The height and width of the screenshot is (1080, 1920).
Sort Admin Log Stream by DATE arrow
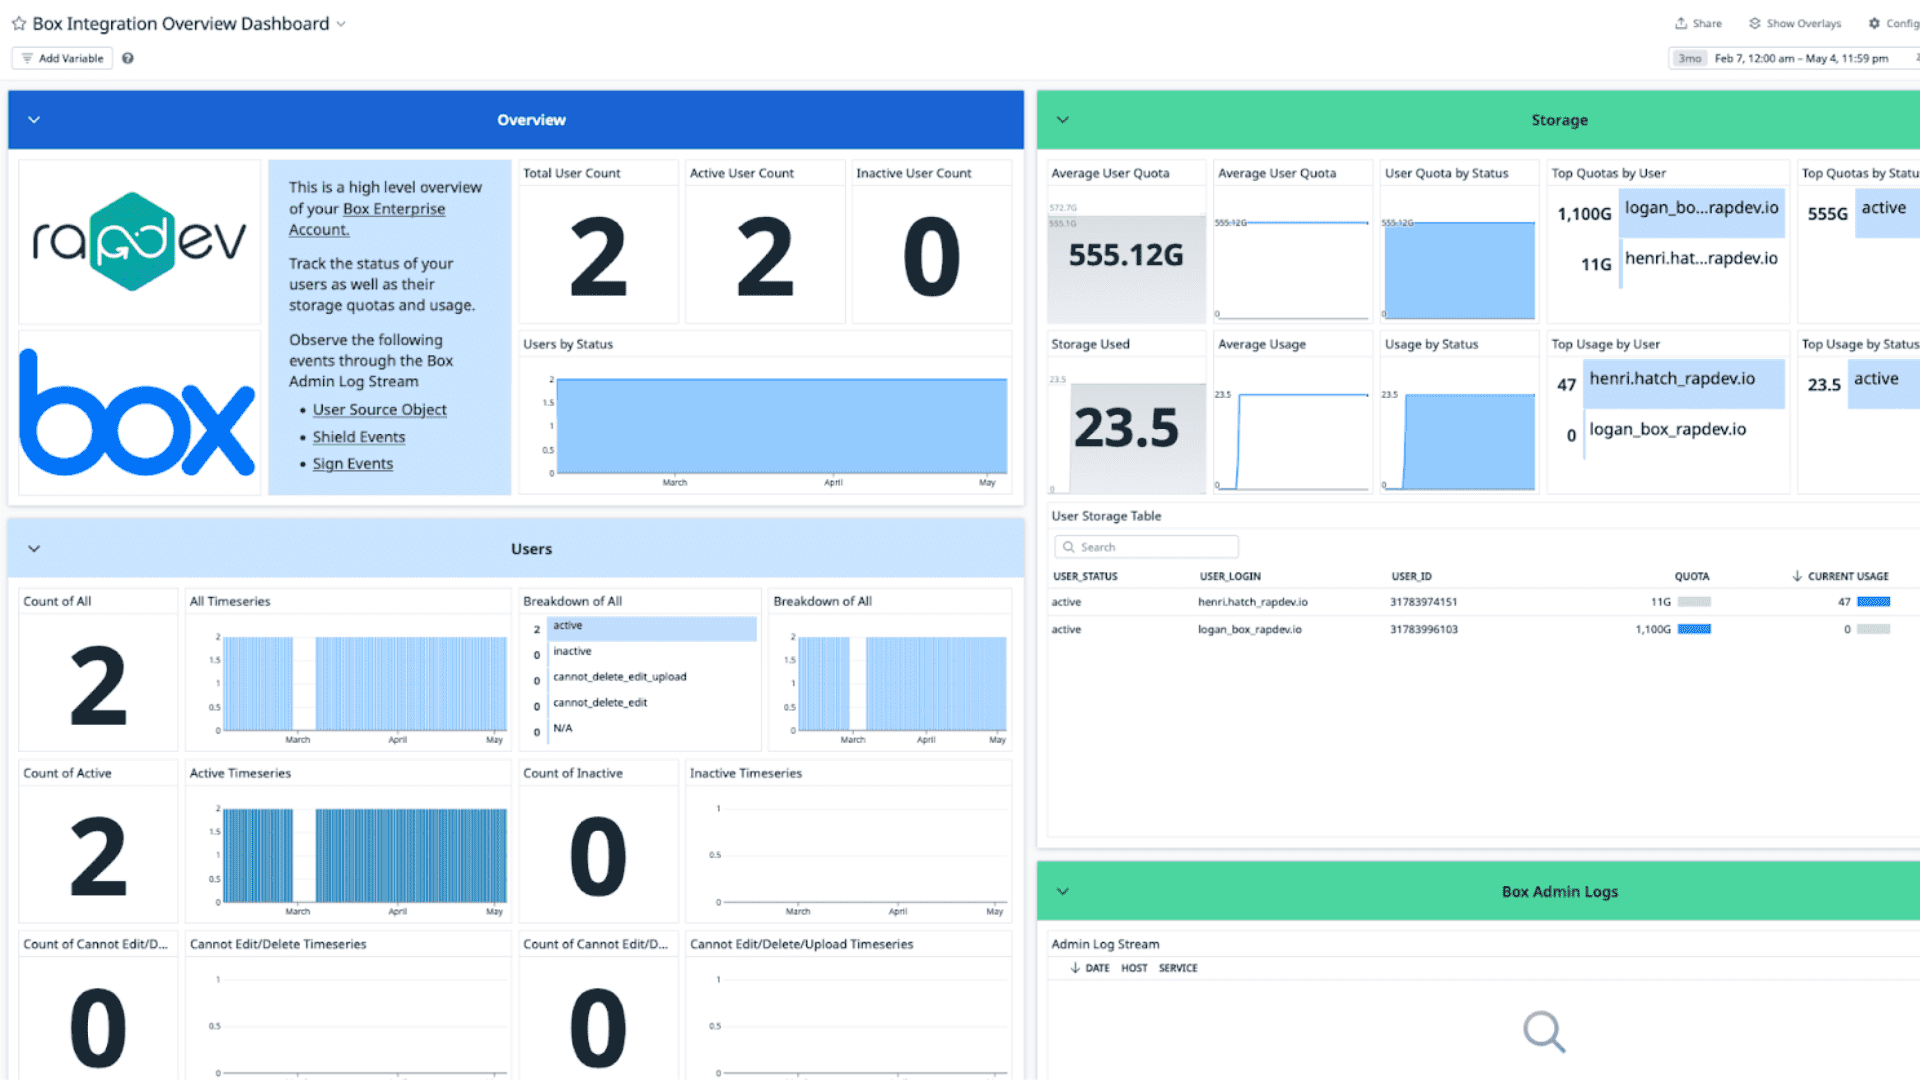point(1075,968)
